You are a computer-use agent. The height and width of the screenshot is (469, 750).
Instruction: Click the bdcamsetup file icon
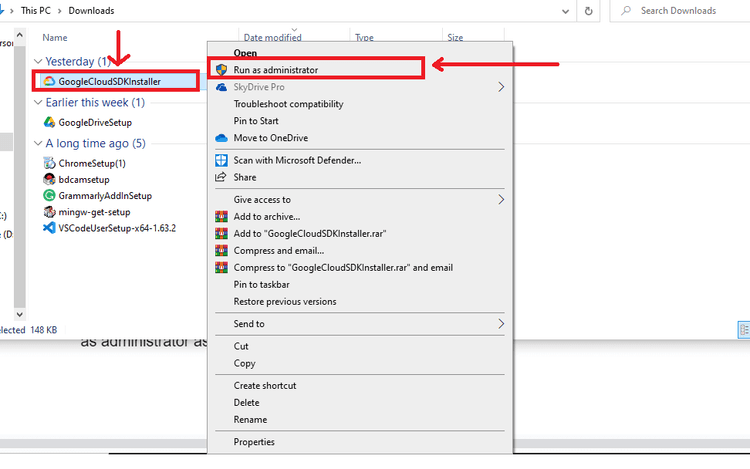pyautogui.click(x=48, y=179)
